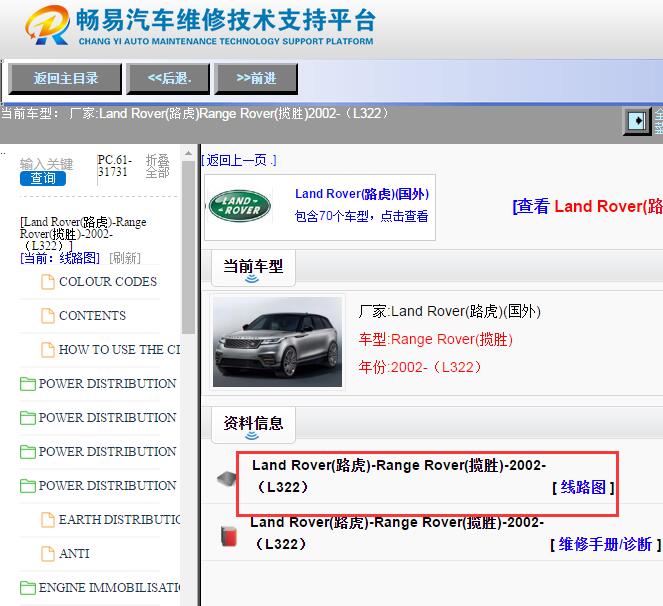This screenshot has height=606, width=663.
Task: Click the Chang Yi platform logo icon
Action: tap(47, 25)
